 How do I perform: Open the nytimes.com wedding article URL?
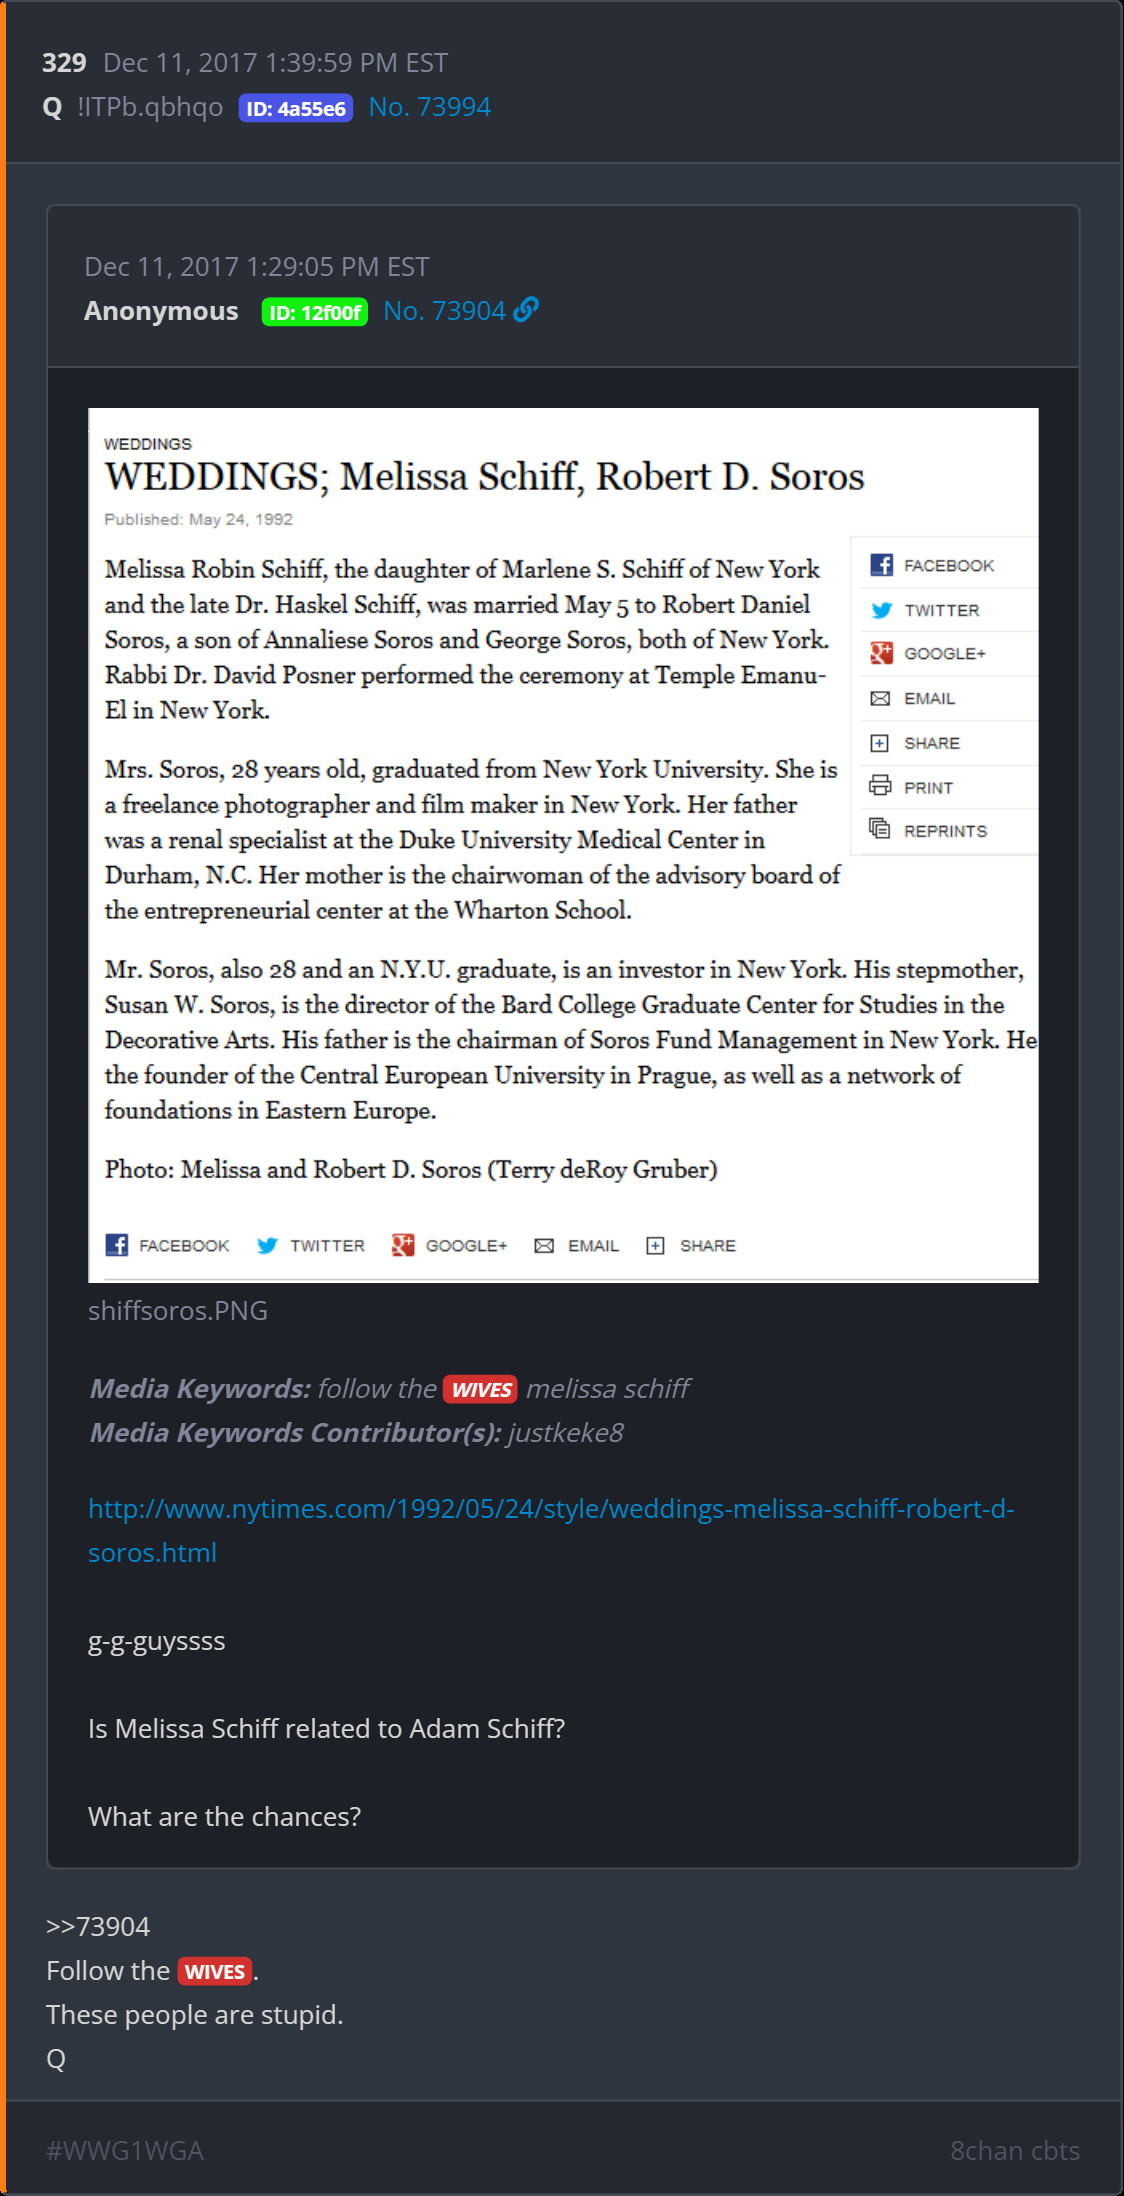click(x=551, y=1509)
